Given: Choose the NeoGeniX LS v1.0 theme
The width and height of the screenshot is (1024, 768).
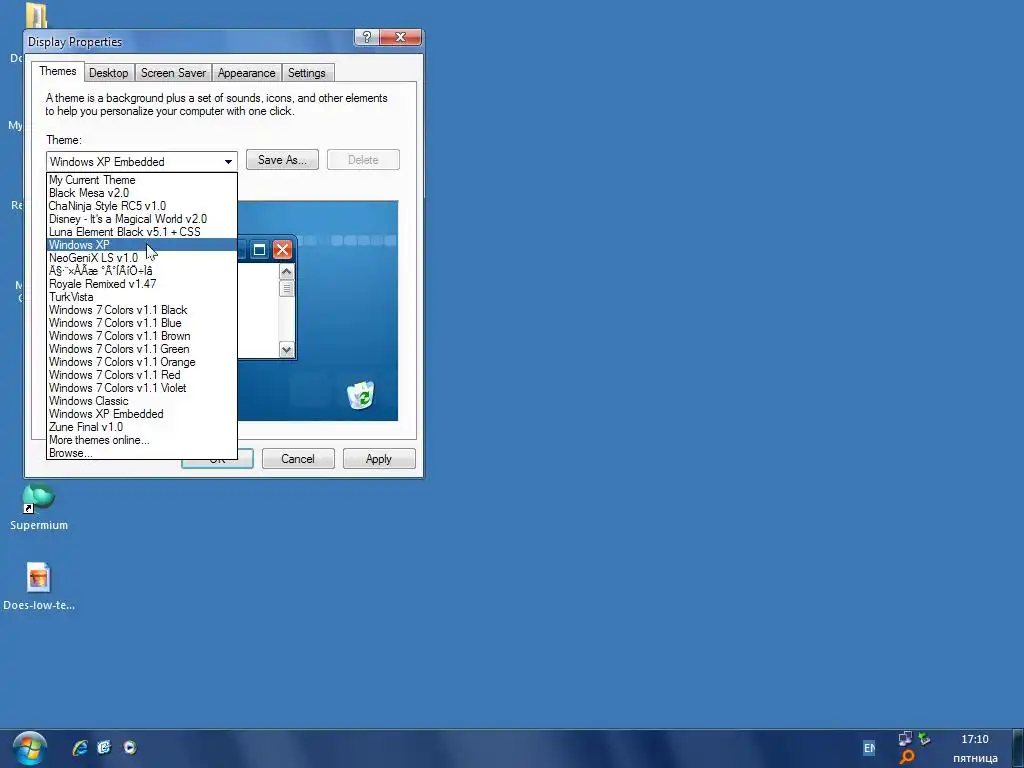Looking at the screenshot, I should tap(142, 258).
